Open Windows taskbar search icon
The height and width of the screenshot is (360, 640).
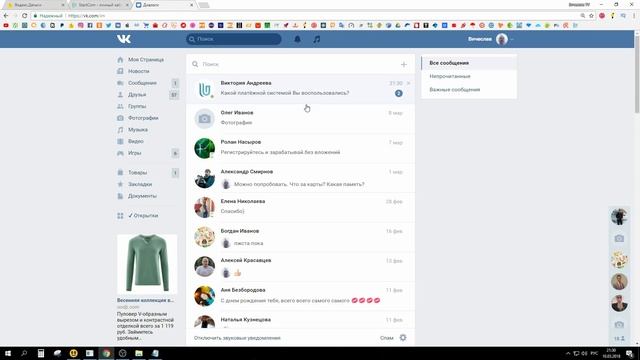click(x=24, y=353)
